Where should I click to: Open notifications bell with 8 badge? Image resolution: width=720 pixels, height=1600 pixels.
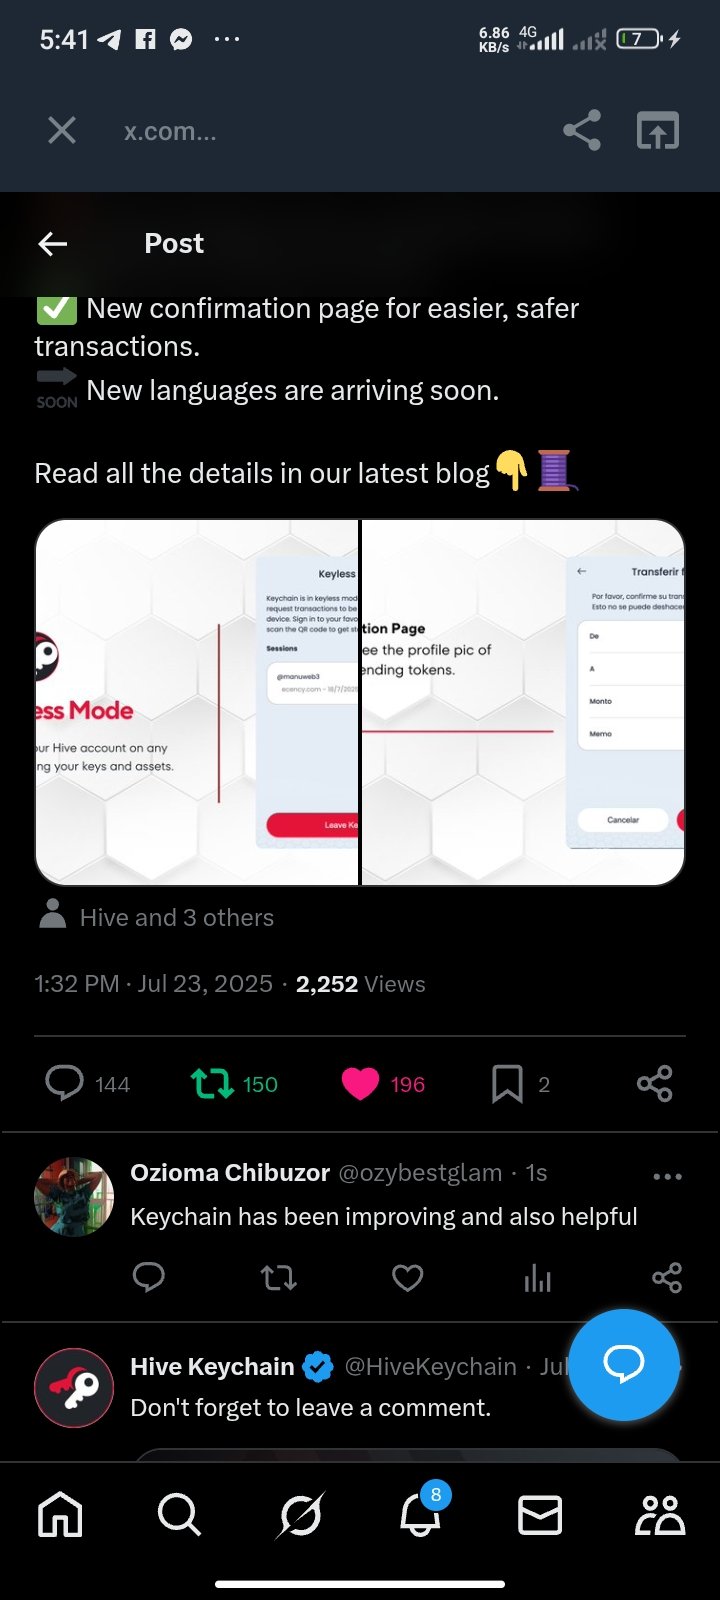tap(422, 1510)
